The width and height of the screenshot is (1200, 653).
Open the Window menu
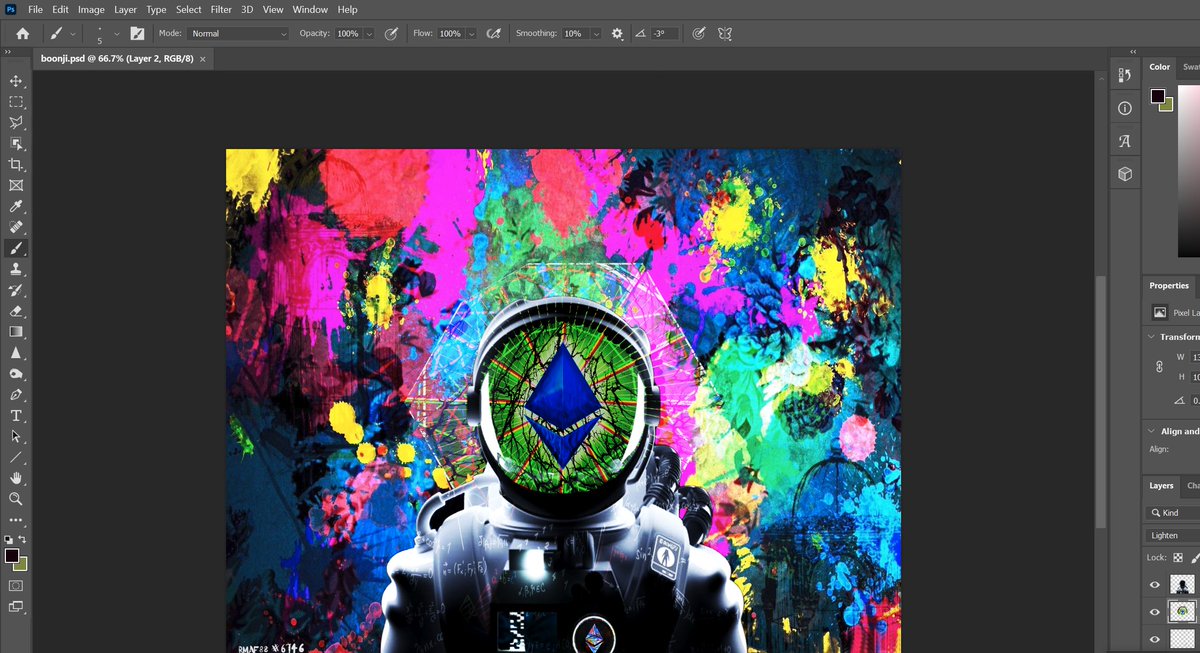(x=310, y=9)
